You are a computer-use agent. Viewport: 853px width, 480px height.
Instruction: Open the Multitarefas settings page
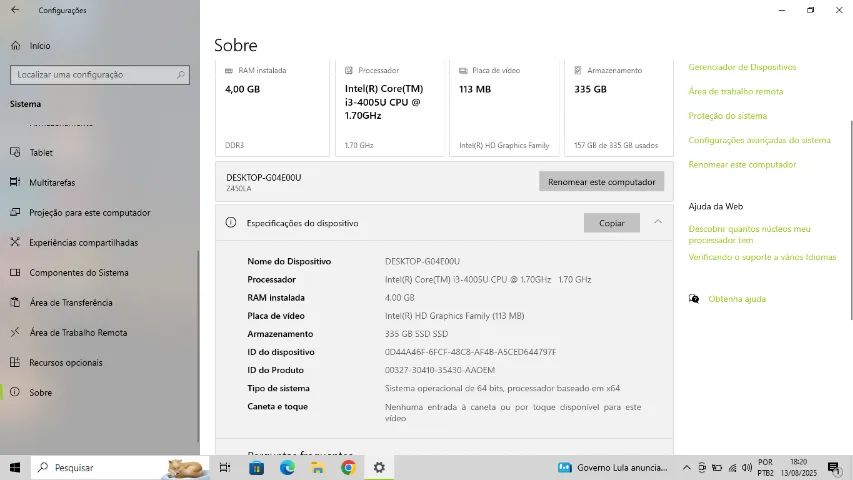point(100,182)
